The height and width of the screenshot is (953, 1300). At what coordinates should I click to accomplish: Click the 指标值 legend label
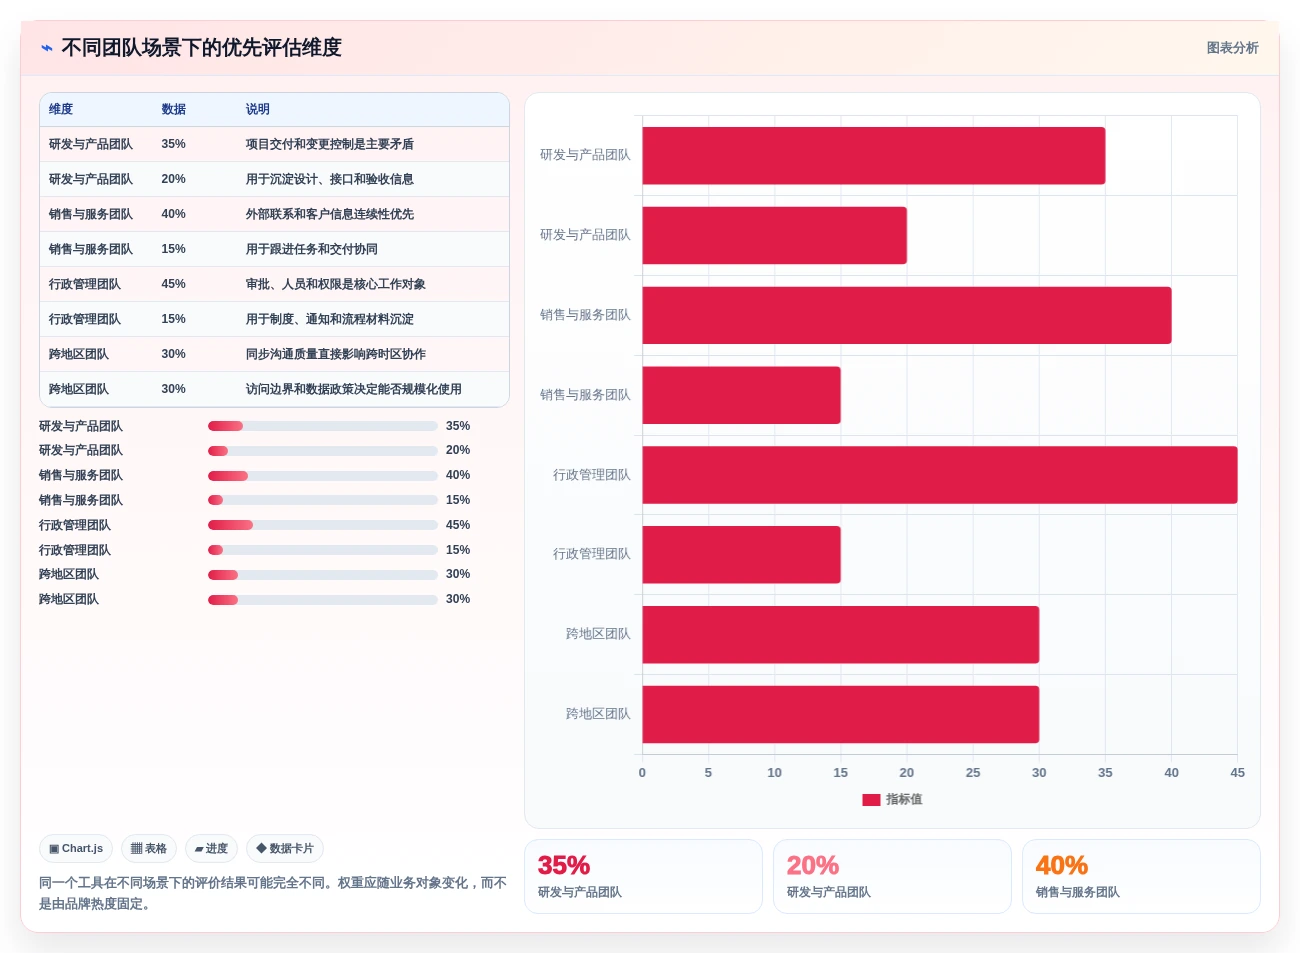pos(904,800)
